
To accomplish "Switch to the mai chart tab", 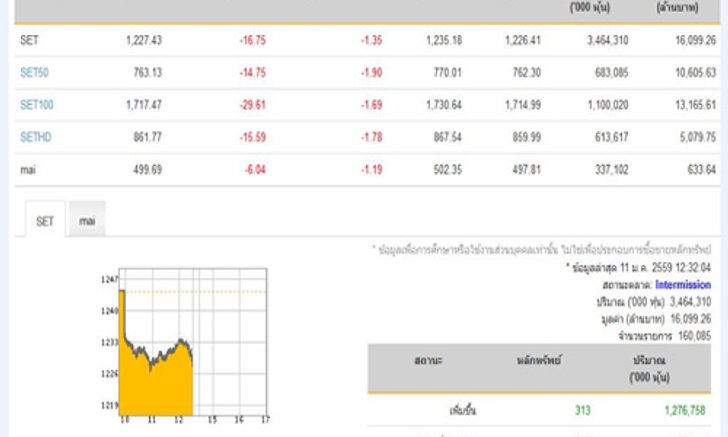I will (87, 219).
